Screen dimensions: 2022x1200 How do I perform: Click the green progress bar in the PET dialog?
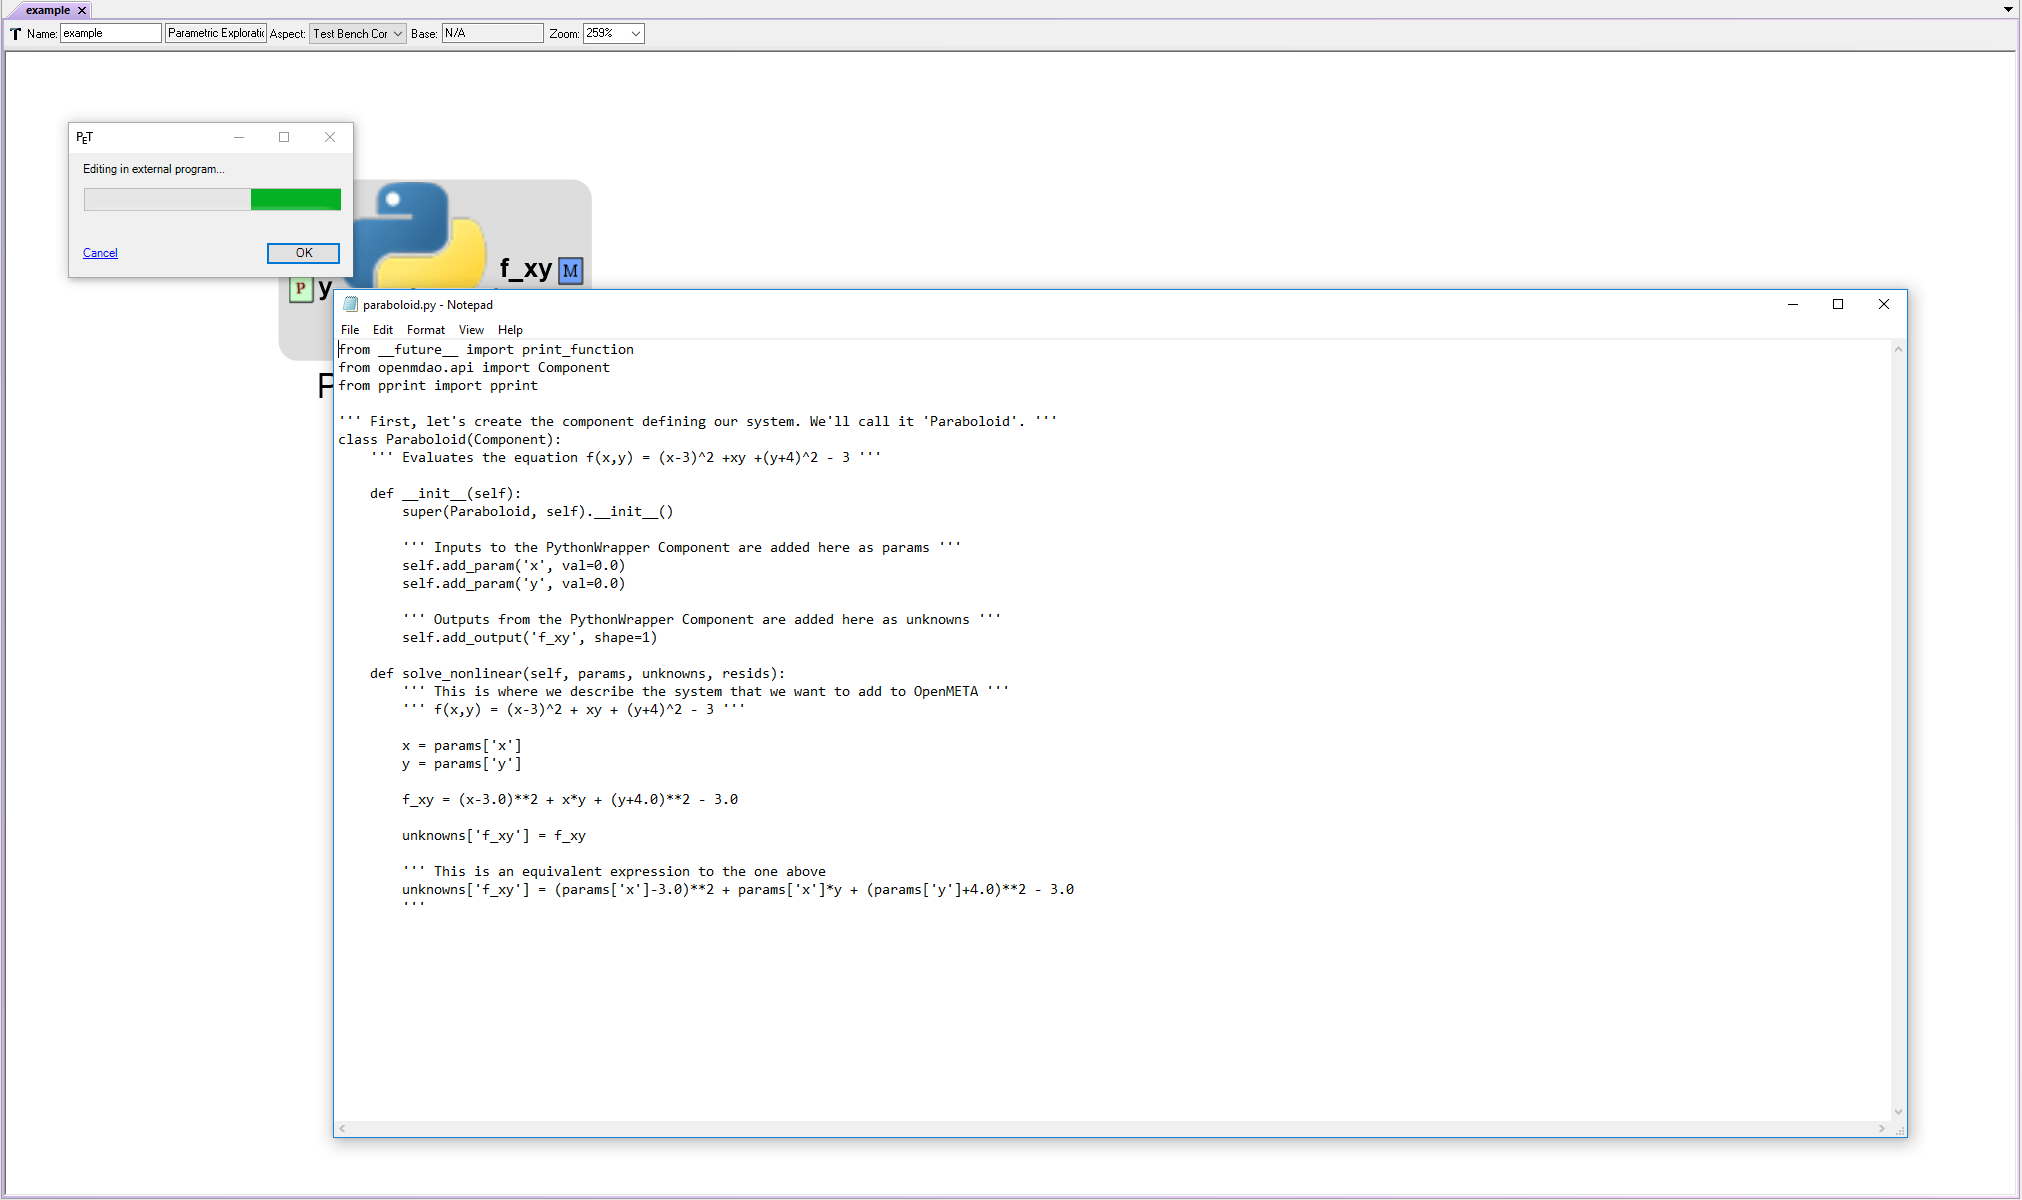pyautogui.click(x=296, y=199)
